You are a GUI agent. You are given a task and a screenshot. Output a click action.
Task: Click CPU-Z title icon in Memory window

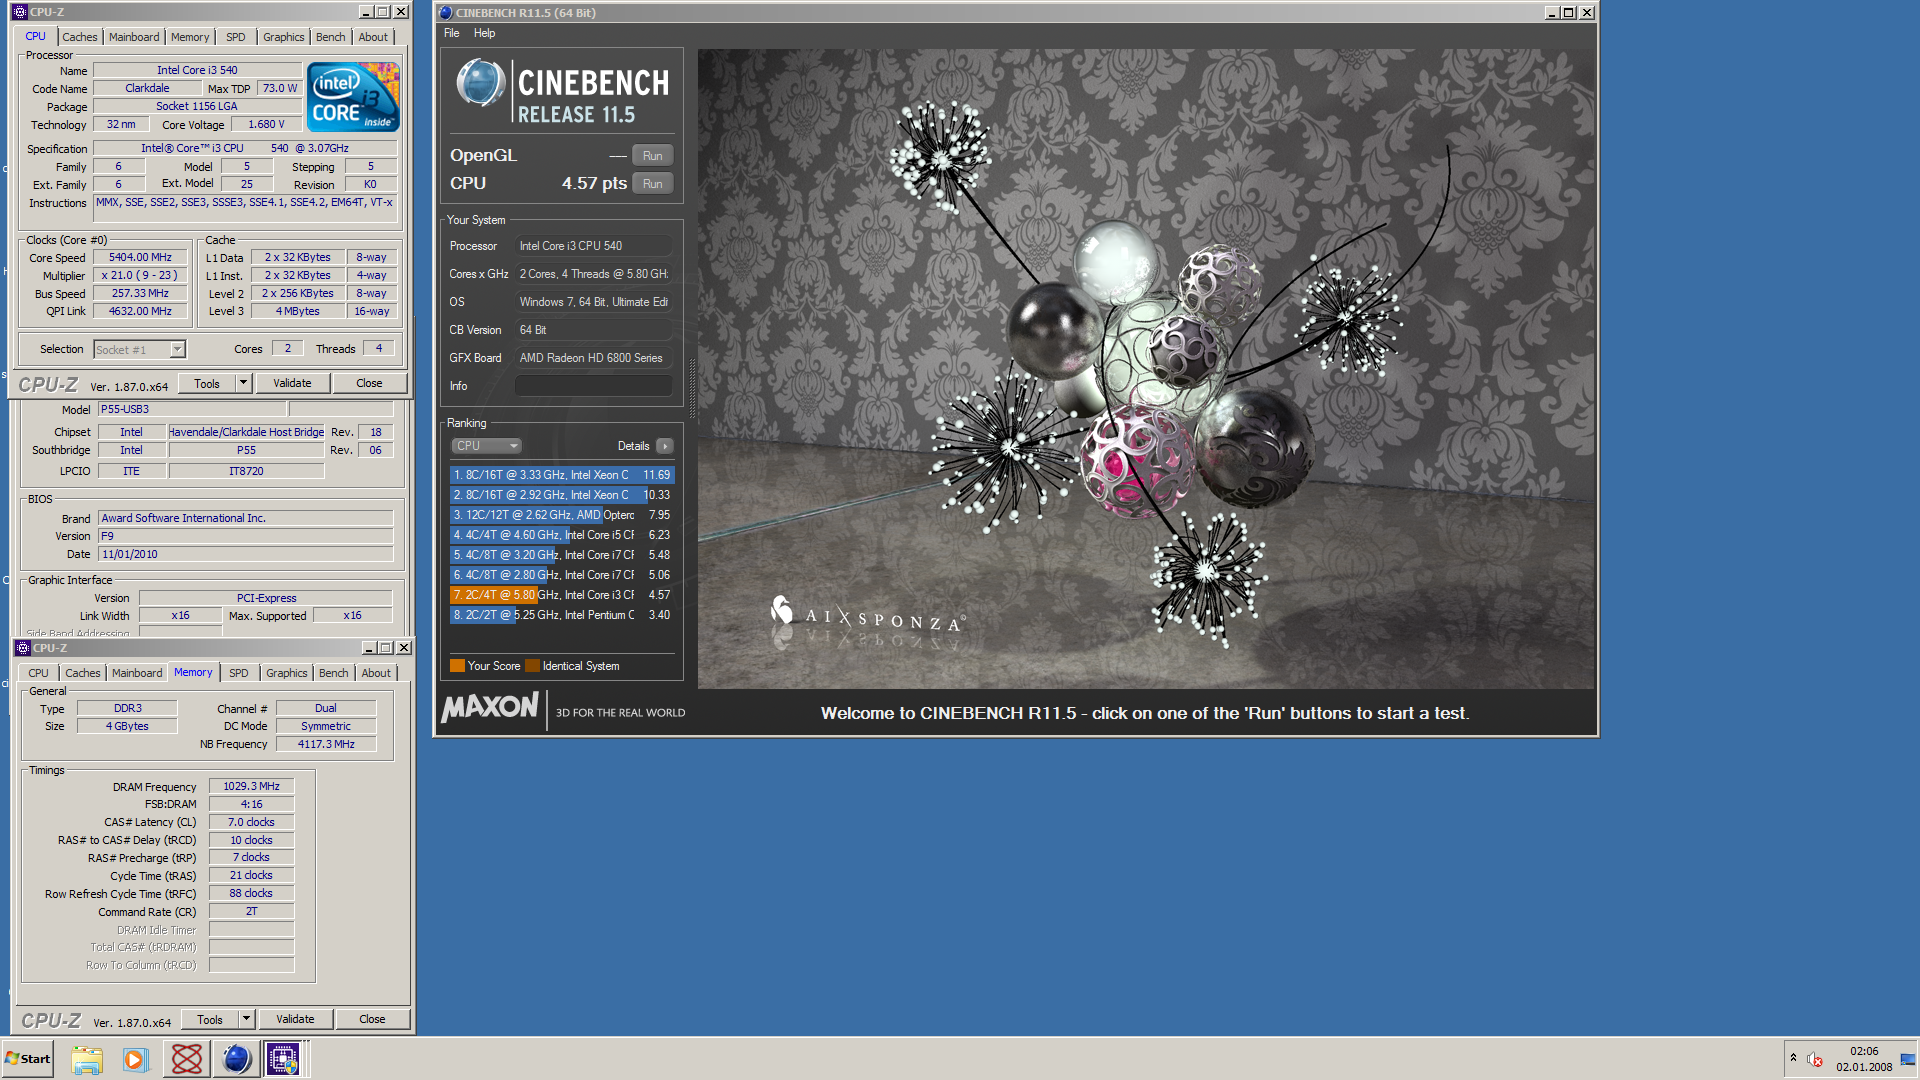[23, 648]
